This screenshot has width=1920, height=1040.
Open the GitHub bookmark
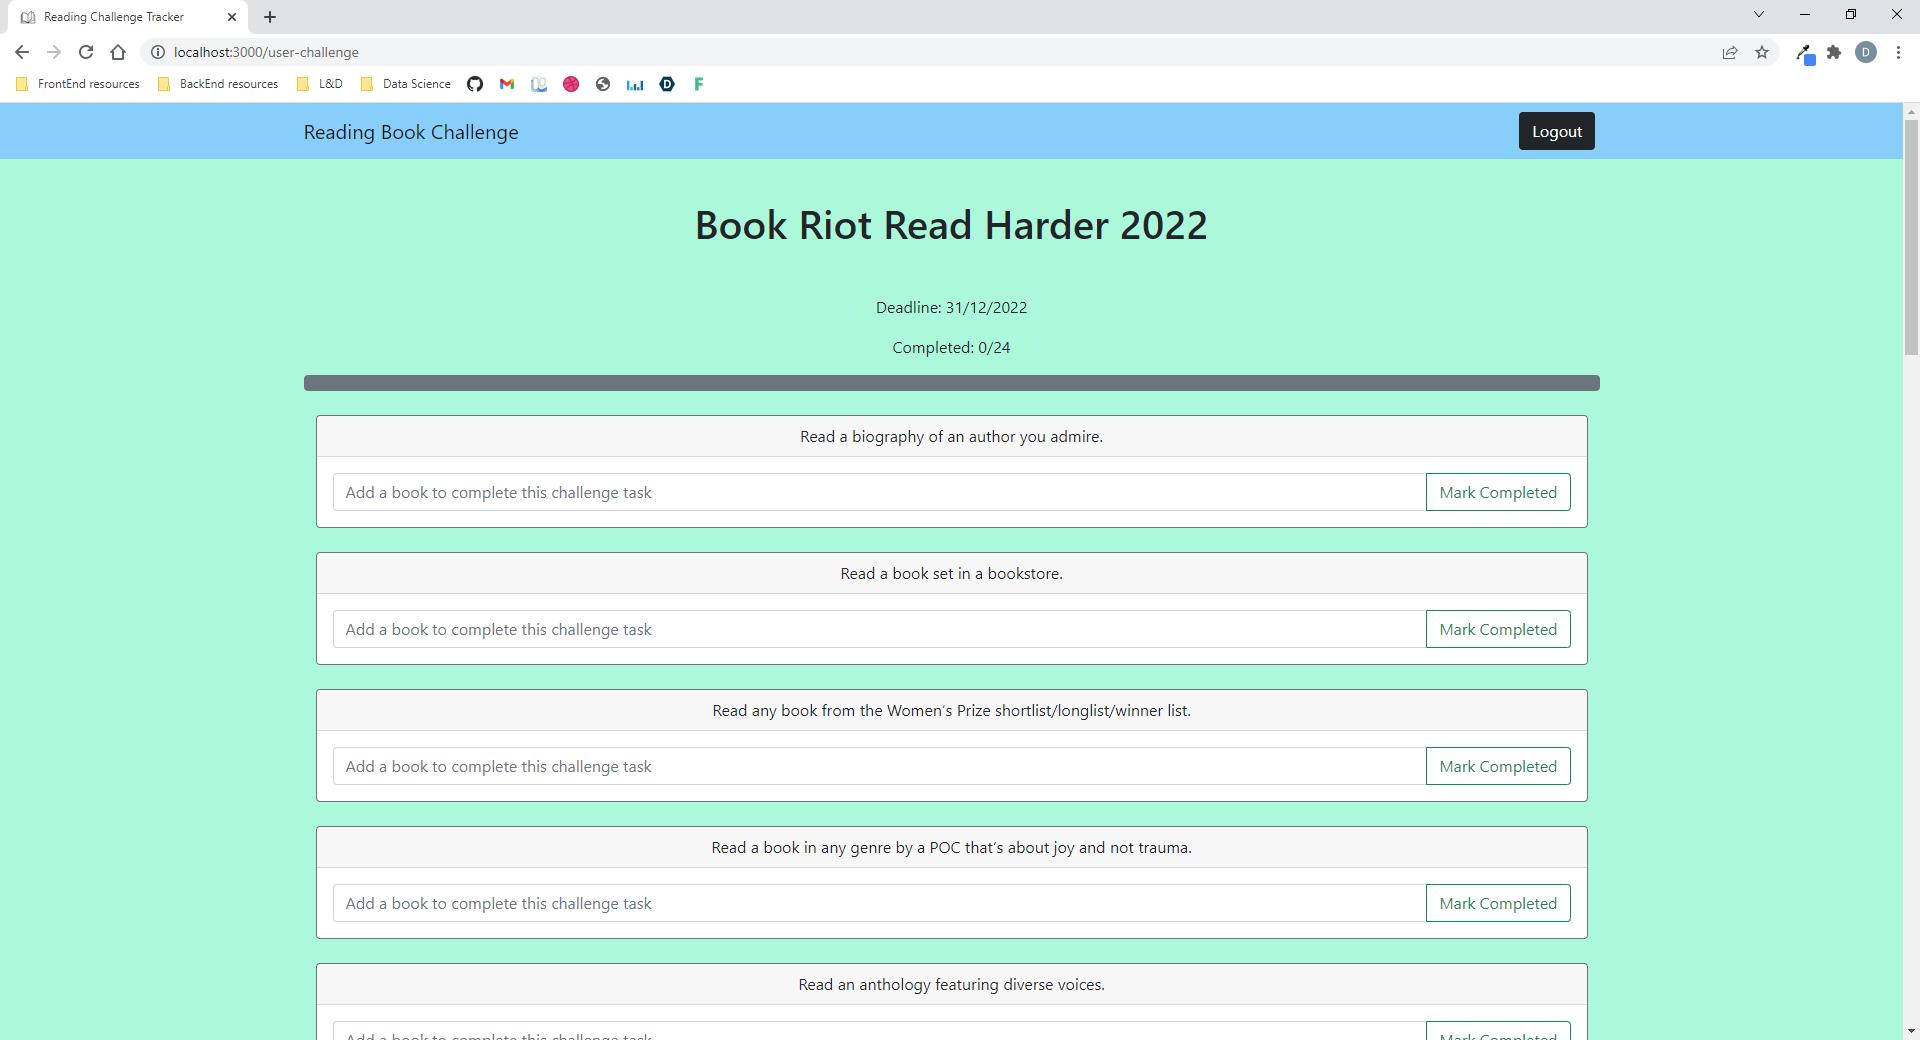click(475, 84)
